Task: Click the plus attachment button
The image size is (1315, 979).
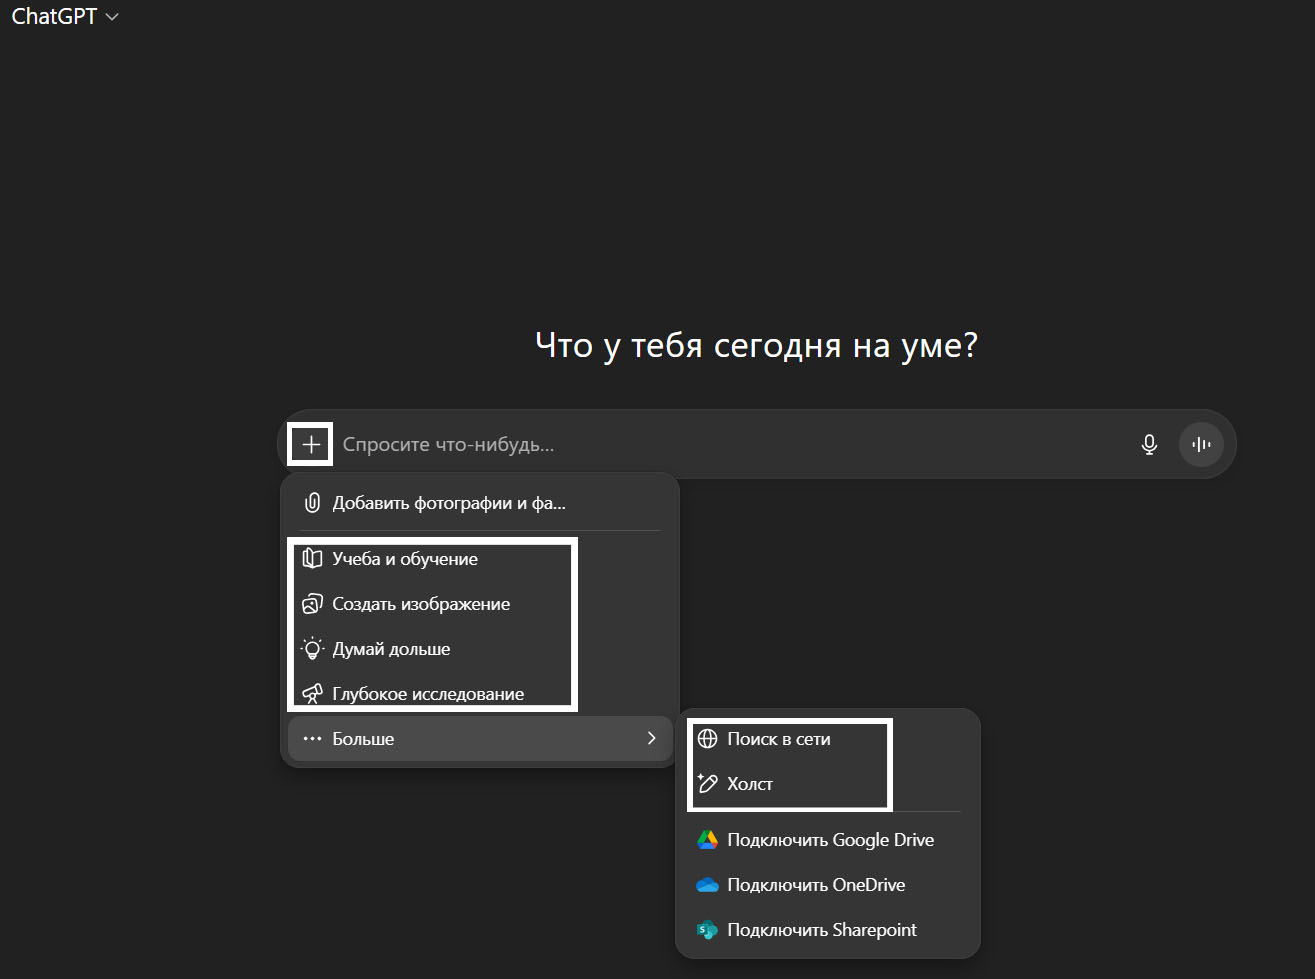Action: pos(311,444)
